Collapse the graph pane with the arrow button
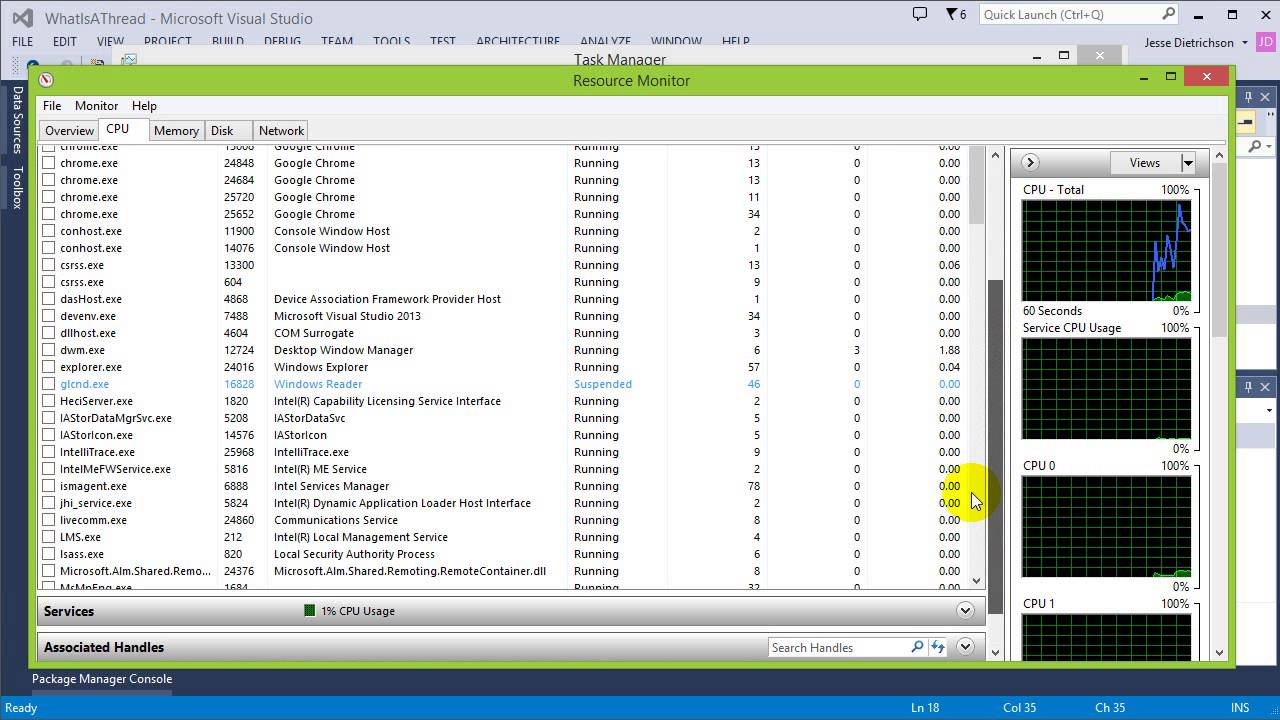1280x720 pixels. pyautogui.click(x=1029, y=163)
